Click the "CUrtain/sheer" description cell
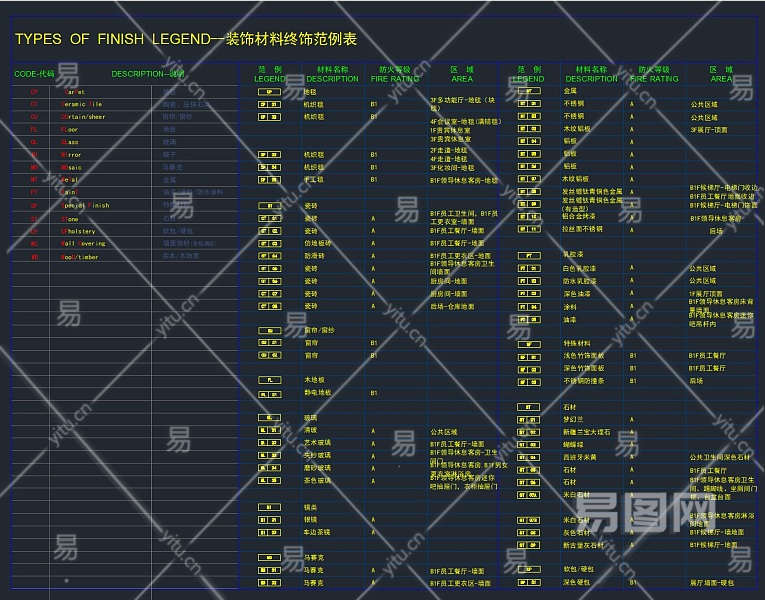Image resolution: width=765 pixels, height=600 pixels. [83, 117]
